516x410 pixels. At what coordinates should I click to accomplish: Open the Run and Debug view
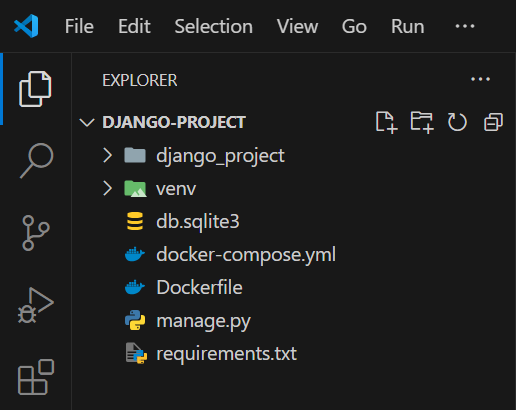click(x=35, y=305)
